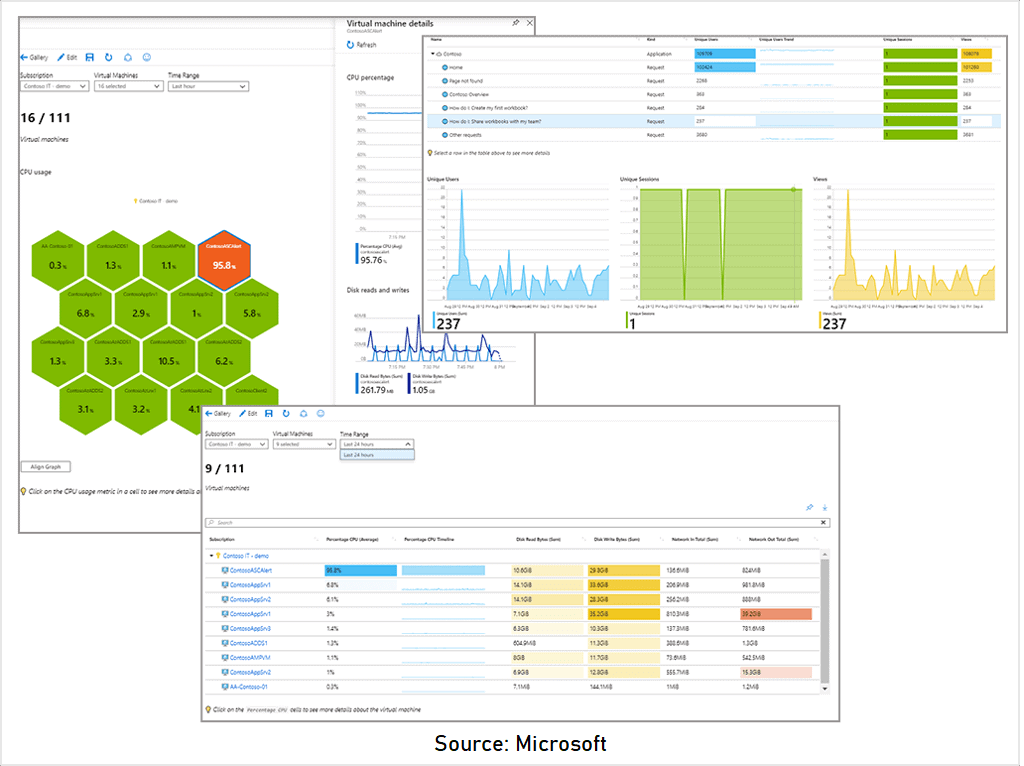1024x766 pixels.
Task: Go back to Gallery in the 9 / 111 workbook
Action: 218,413
